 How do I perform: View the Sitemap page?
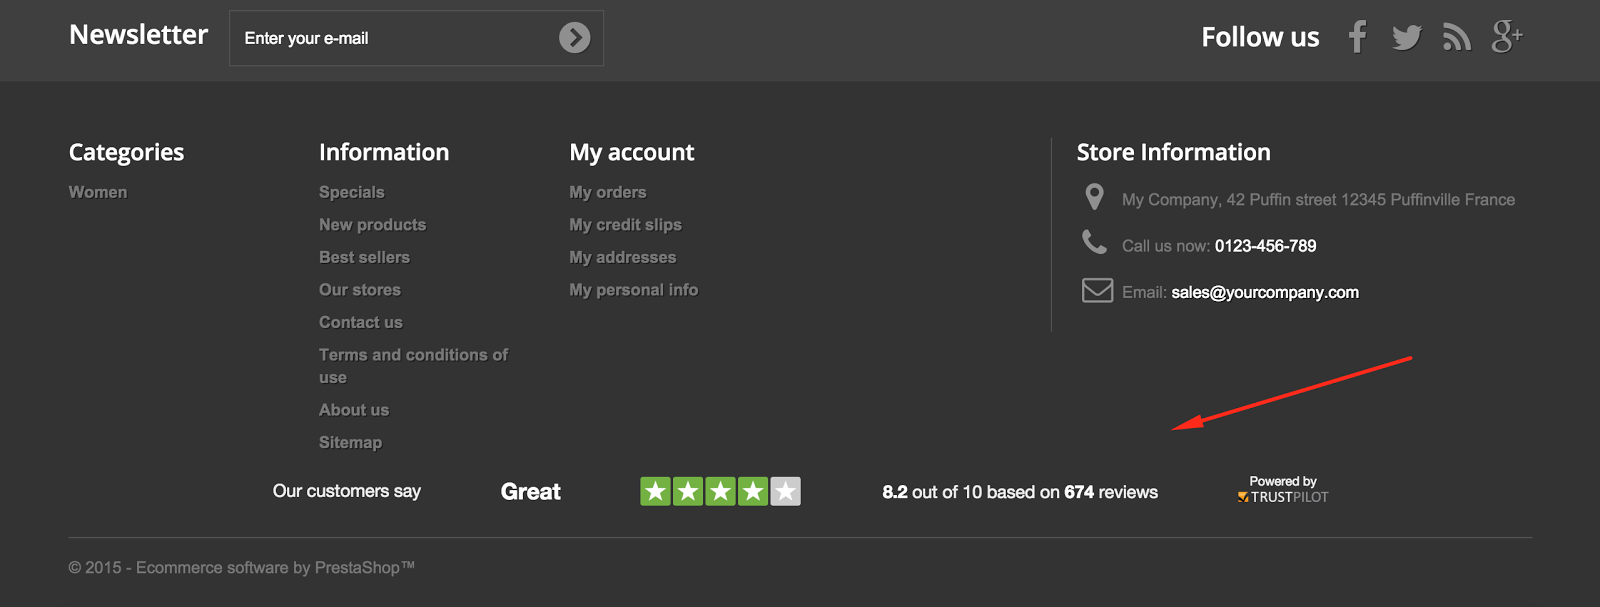(350, 442)
